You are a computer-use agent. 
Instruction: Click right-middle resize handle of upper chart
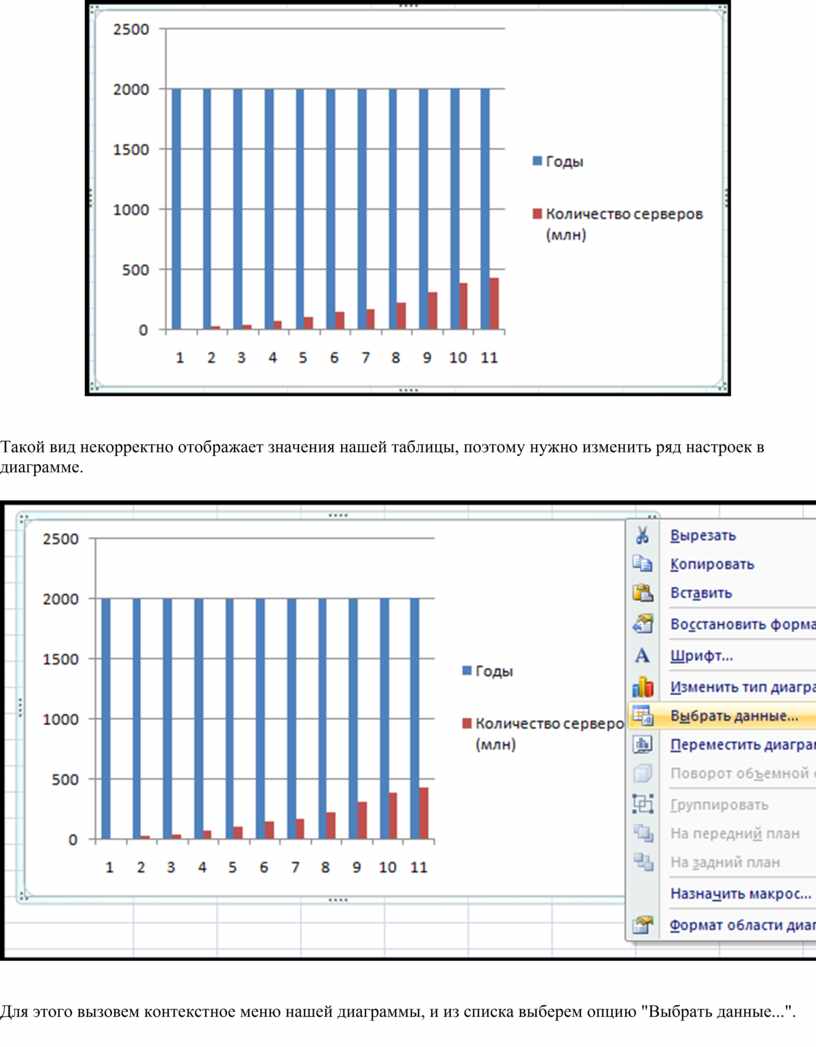[x=726, y=198]
